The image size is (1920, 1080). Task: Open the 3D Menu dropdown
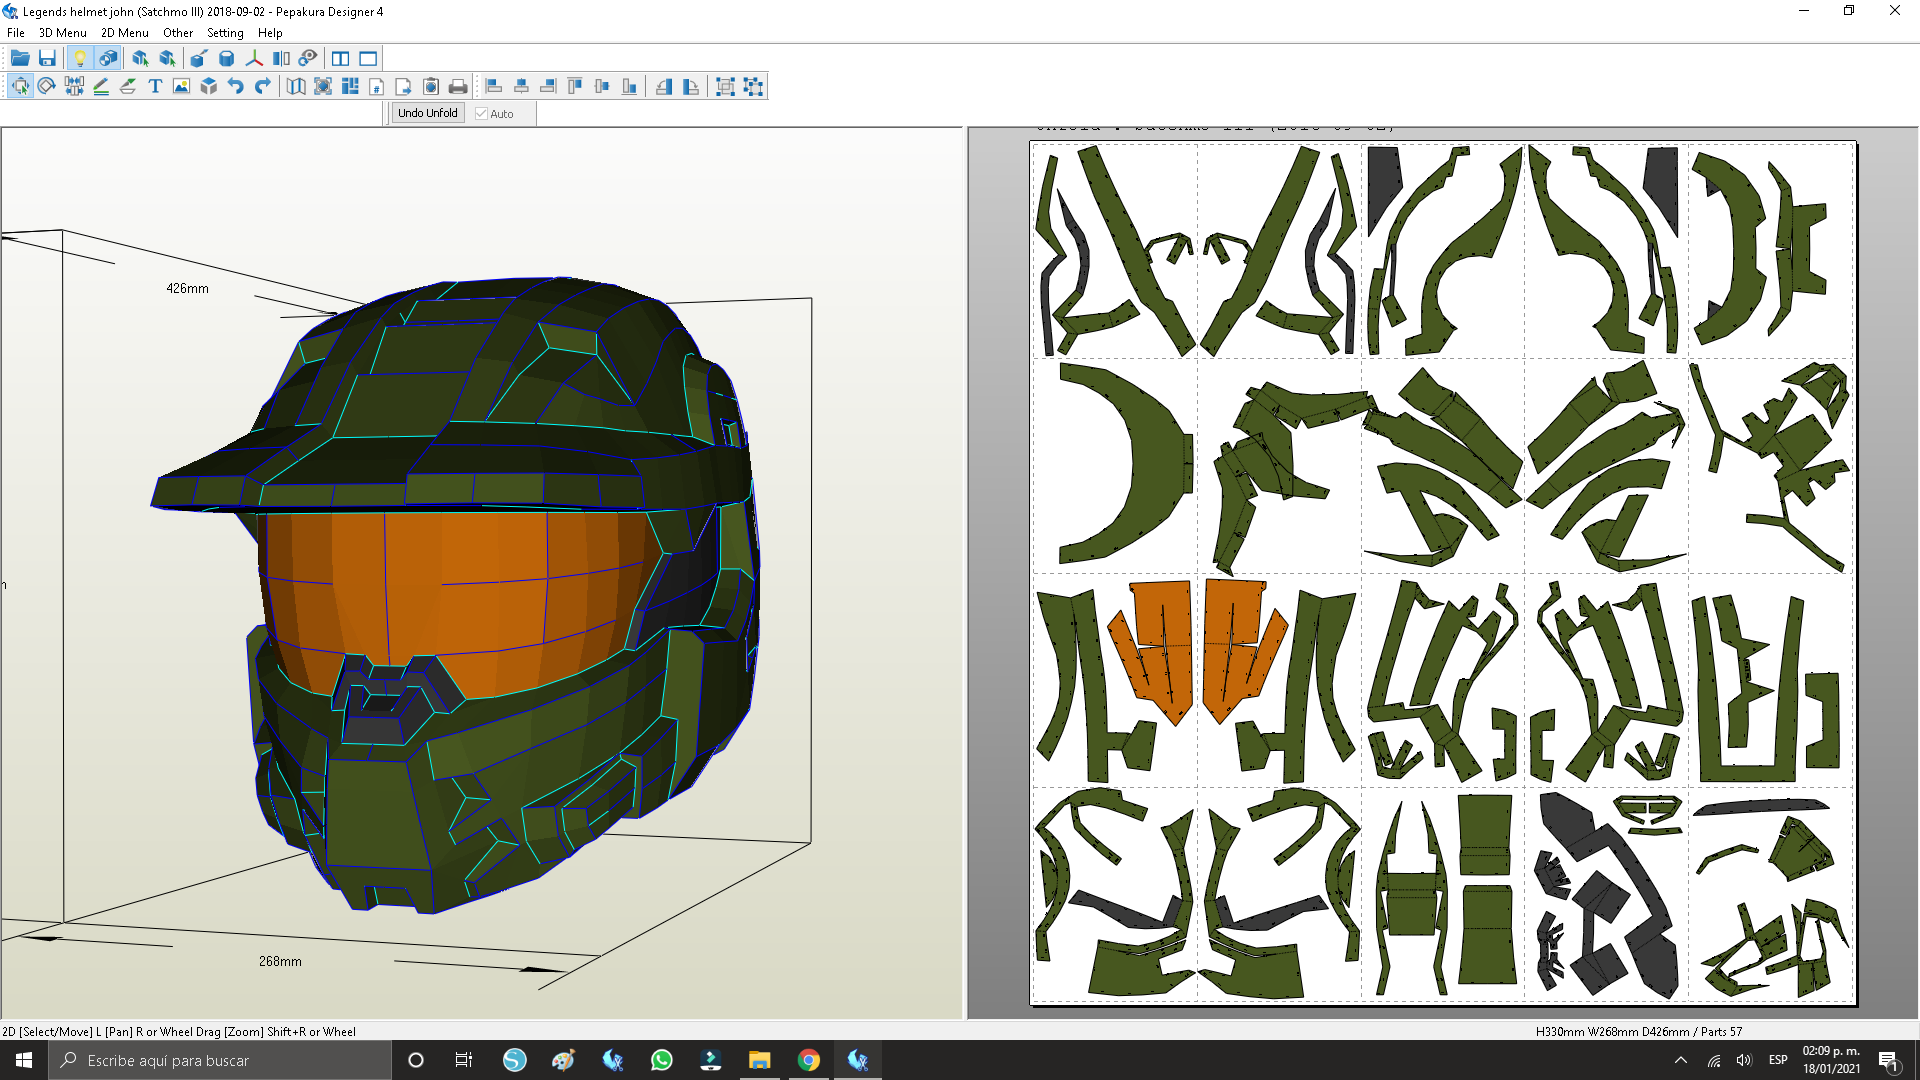point(62,33)
